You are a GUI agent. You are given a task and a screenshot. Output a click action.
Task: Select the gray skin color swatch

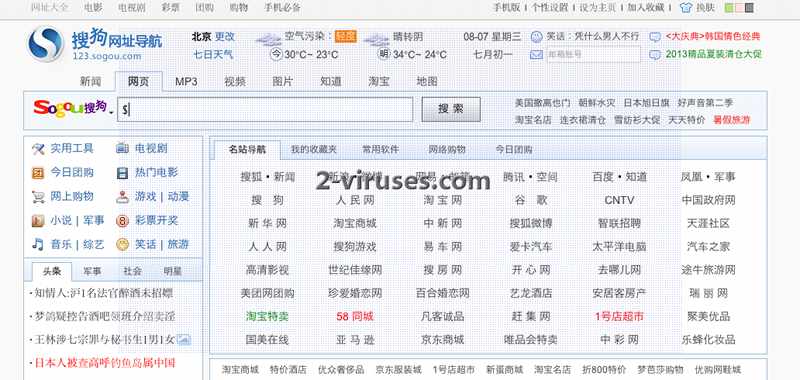tap(749, 8)
